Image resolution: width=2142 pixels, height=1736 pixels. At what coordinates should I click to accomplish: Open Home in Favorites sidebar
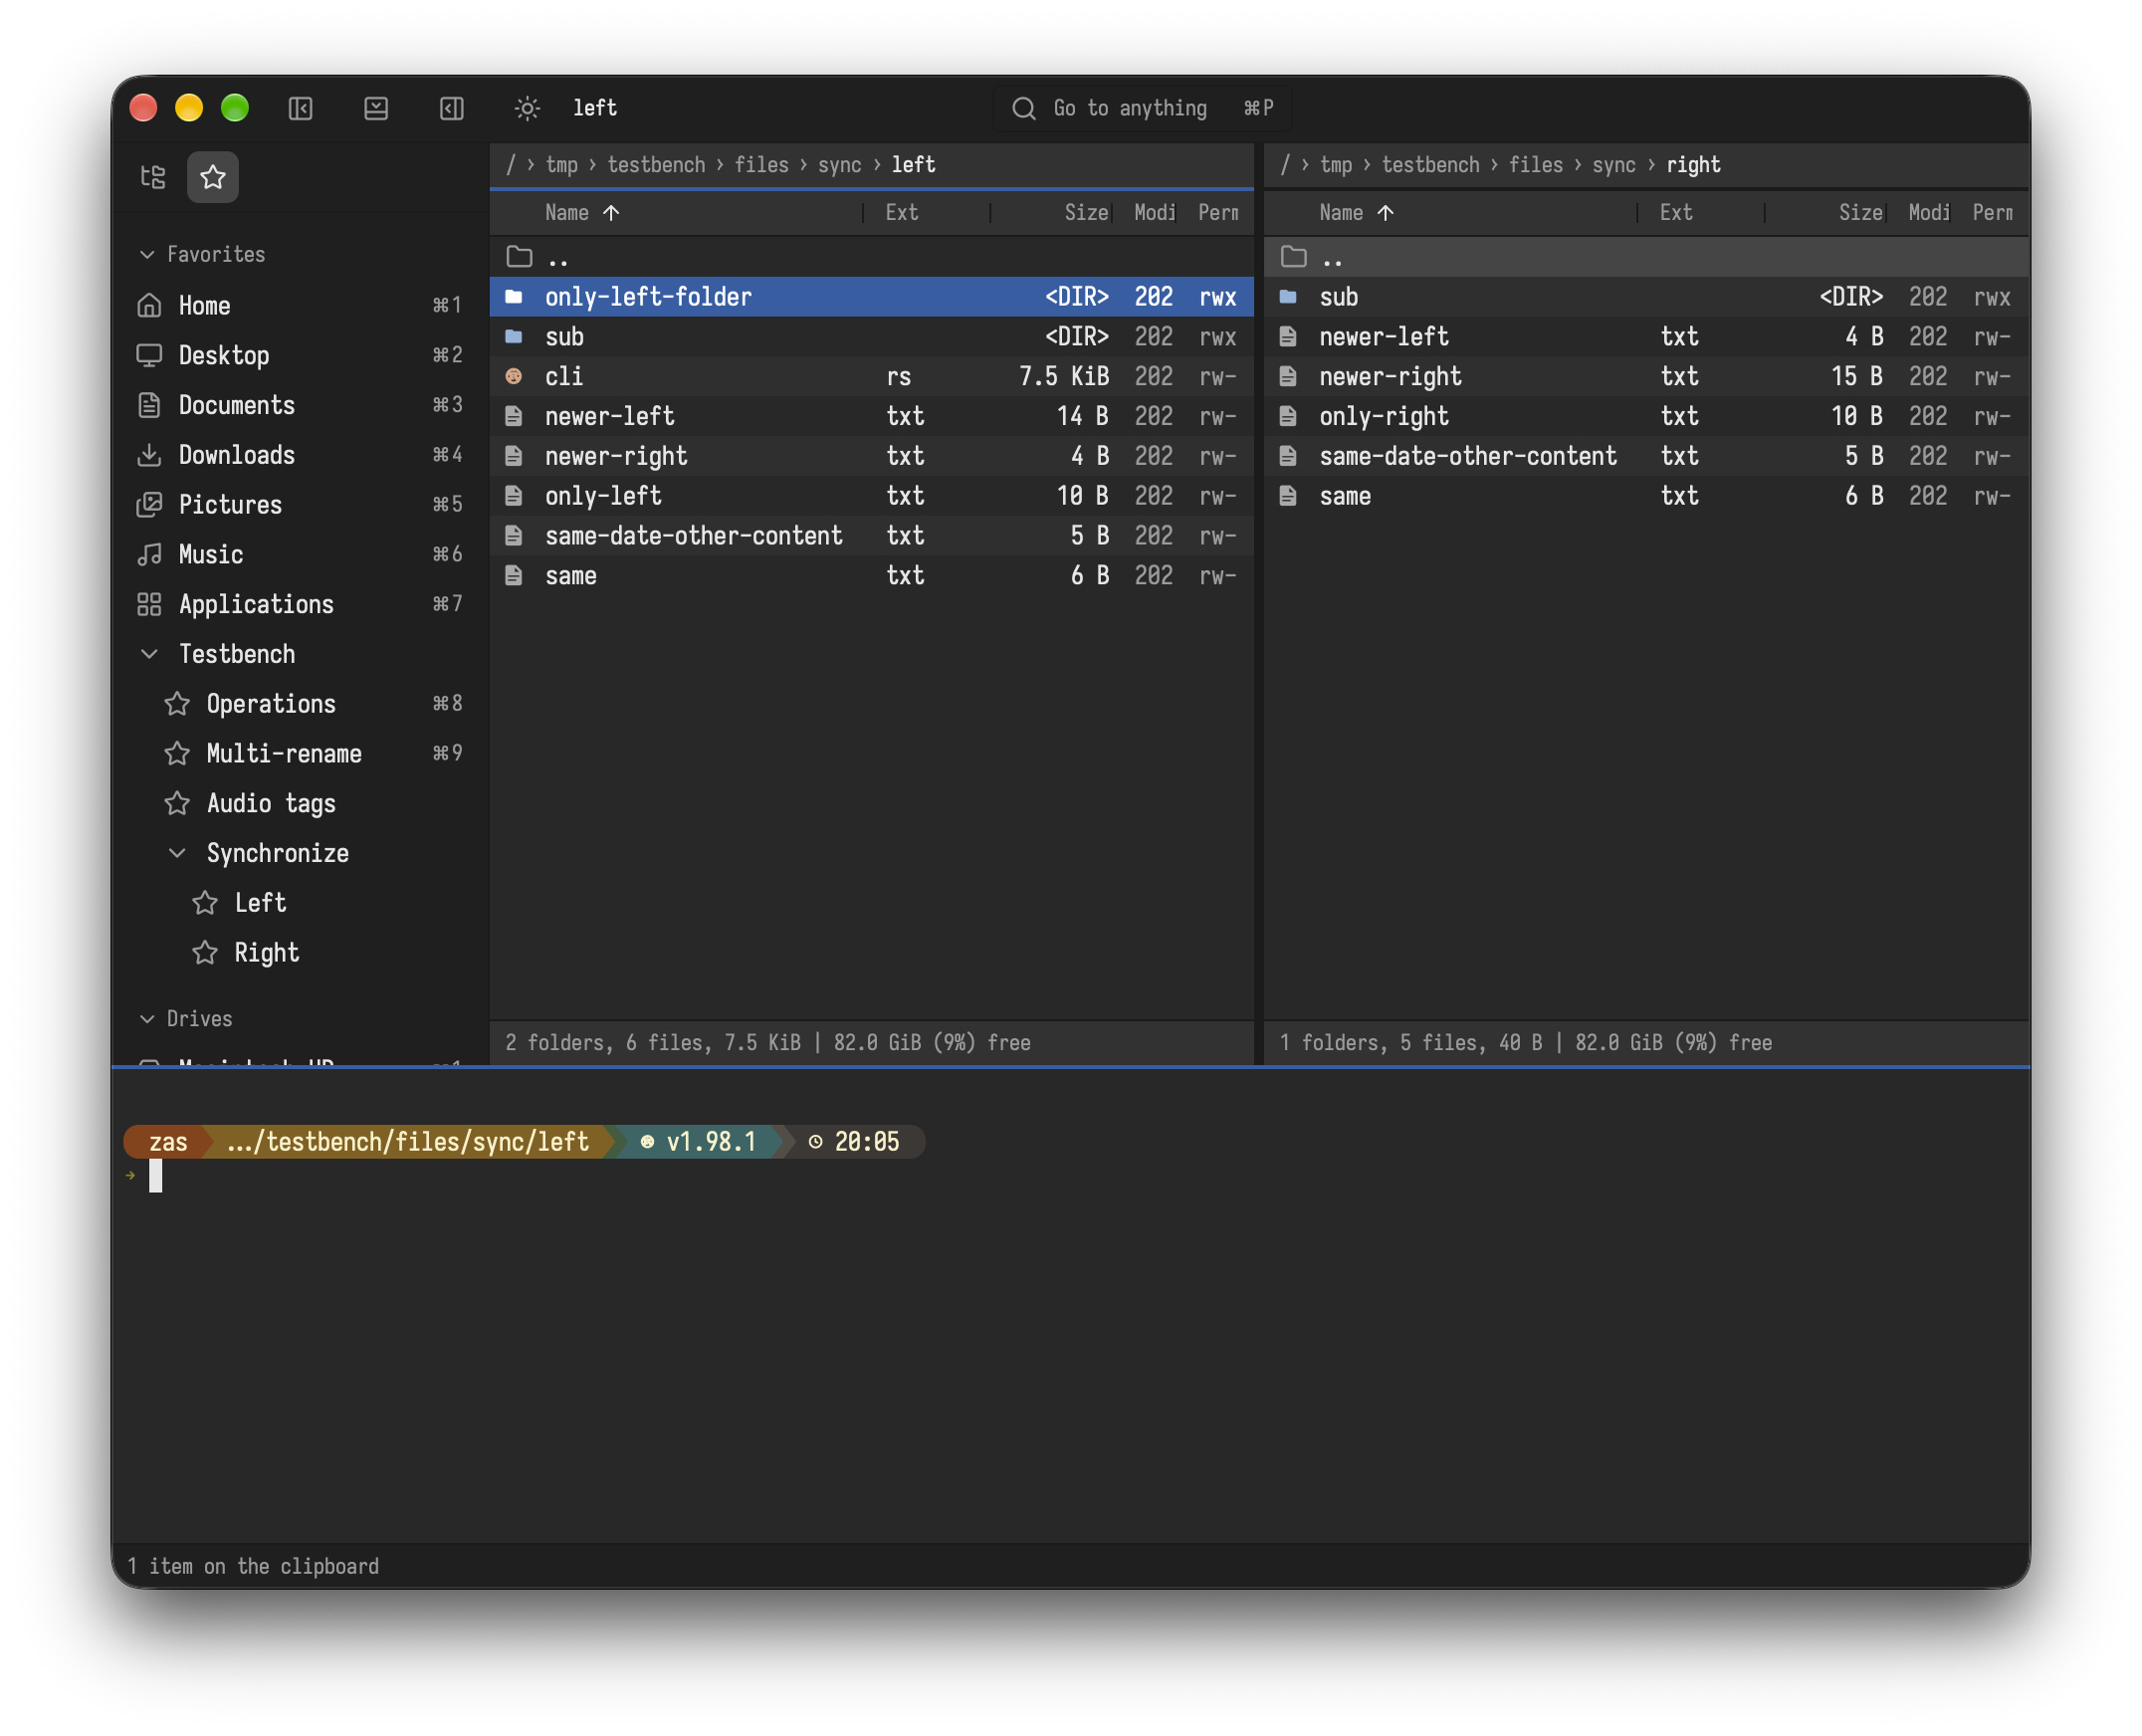[300, 305]
